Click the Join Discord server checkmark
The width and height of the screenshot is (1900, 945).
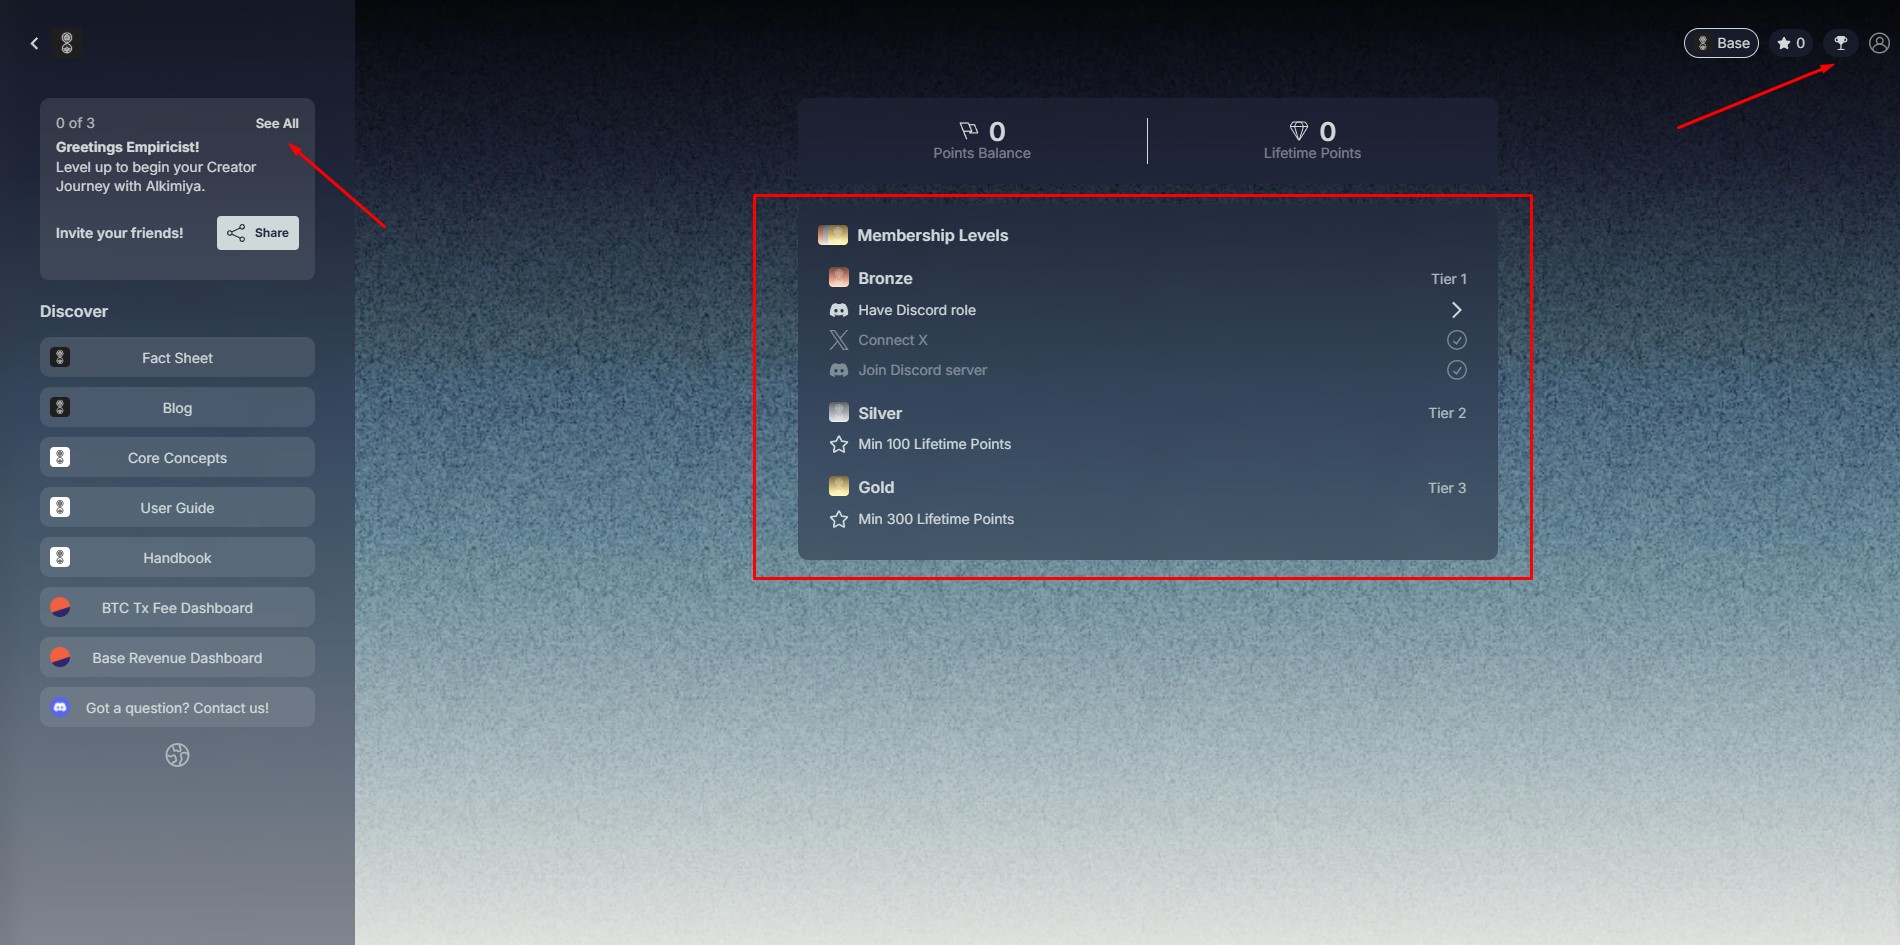1456,370
